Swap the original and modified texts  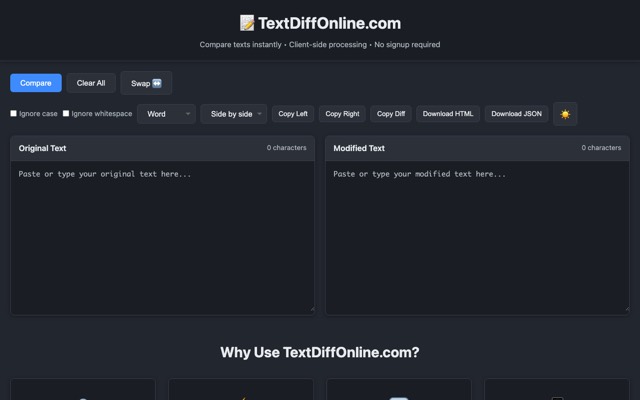[x=146, y=83]
